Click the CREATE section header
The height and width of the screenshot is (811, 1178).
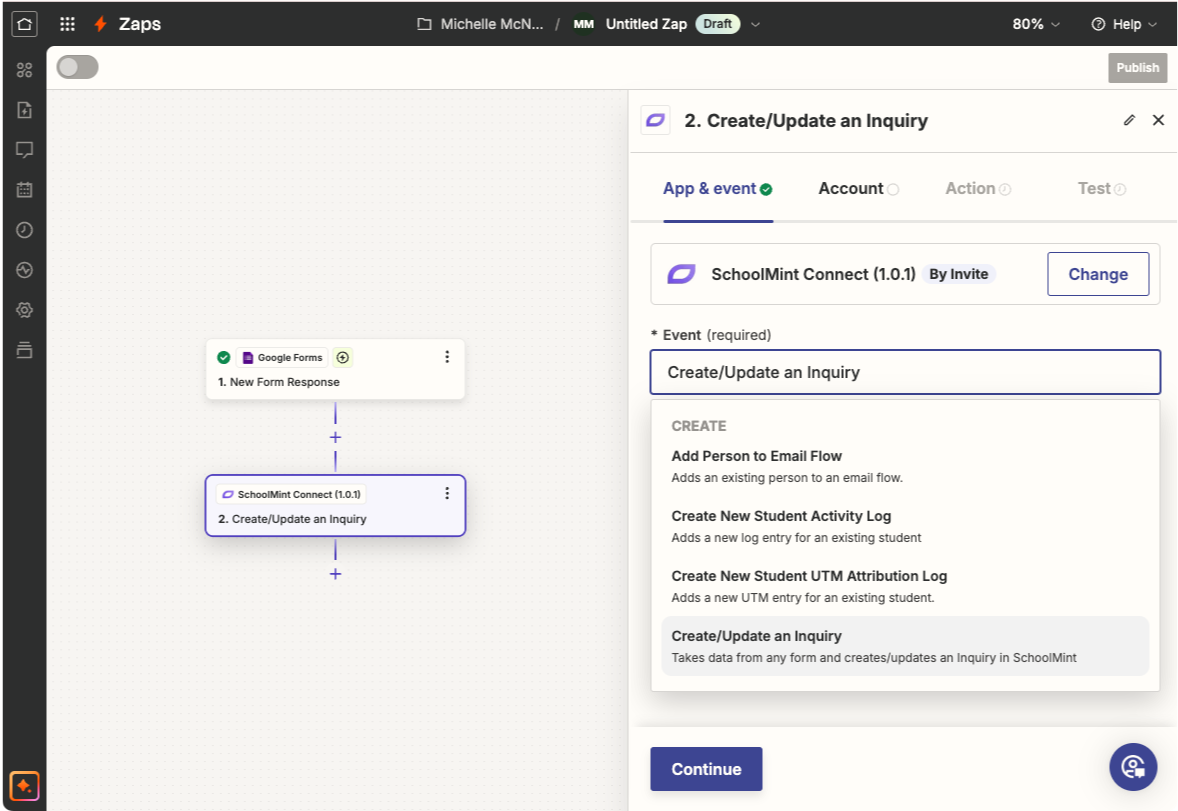699,426
